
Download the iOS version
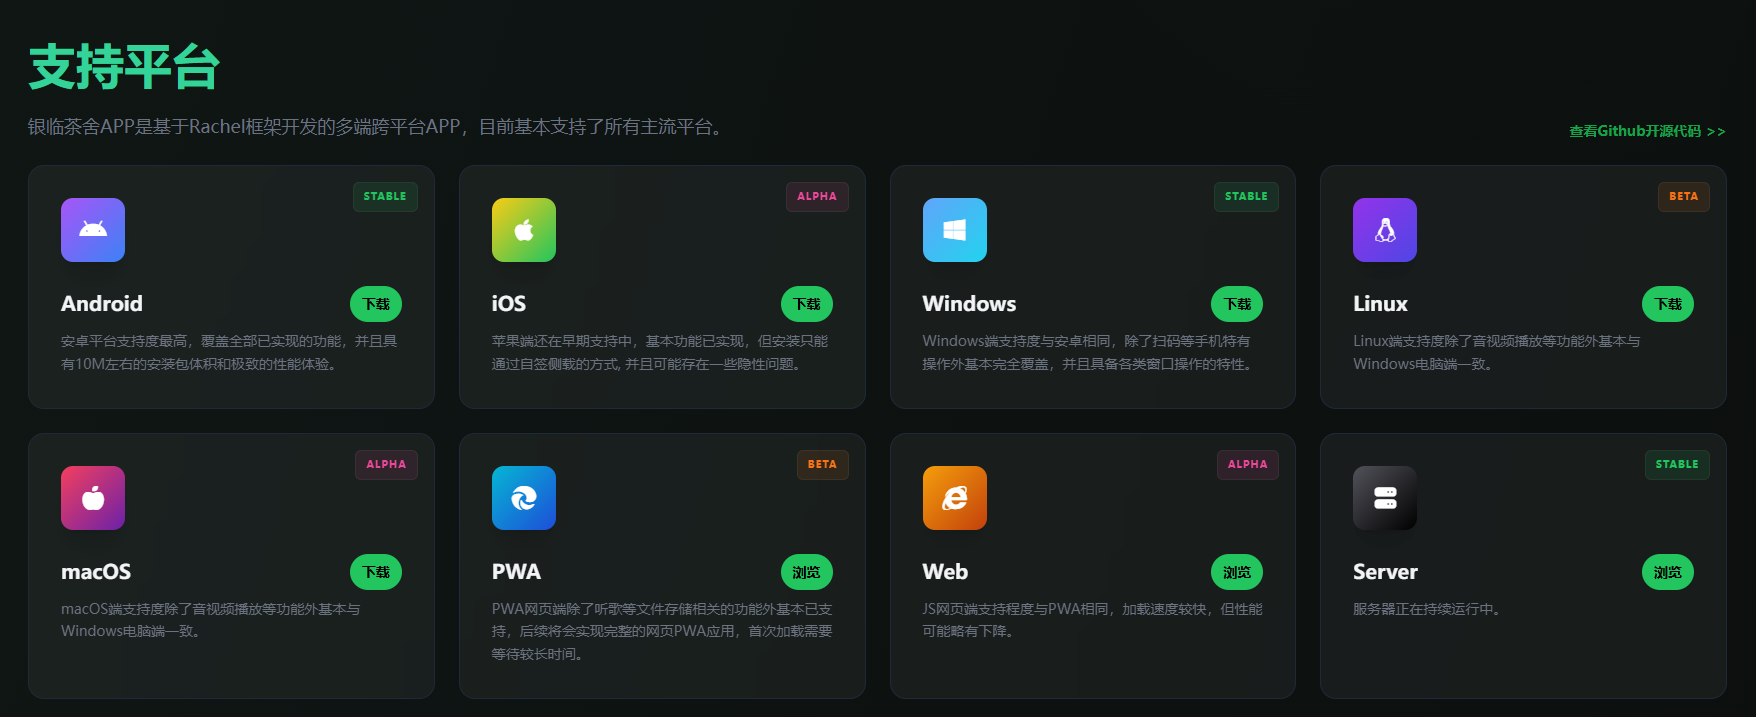click(807, 304)
